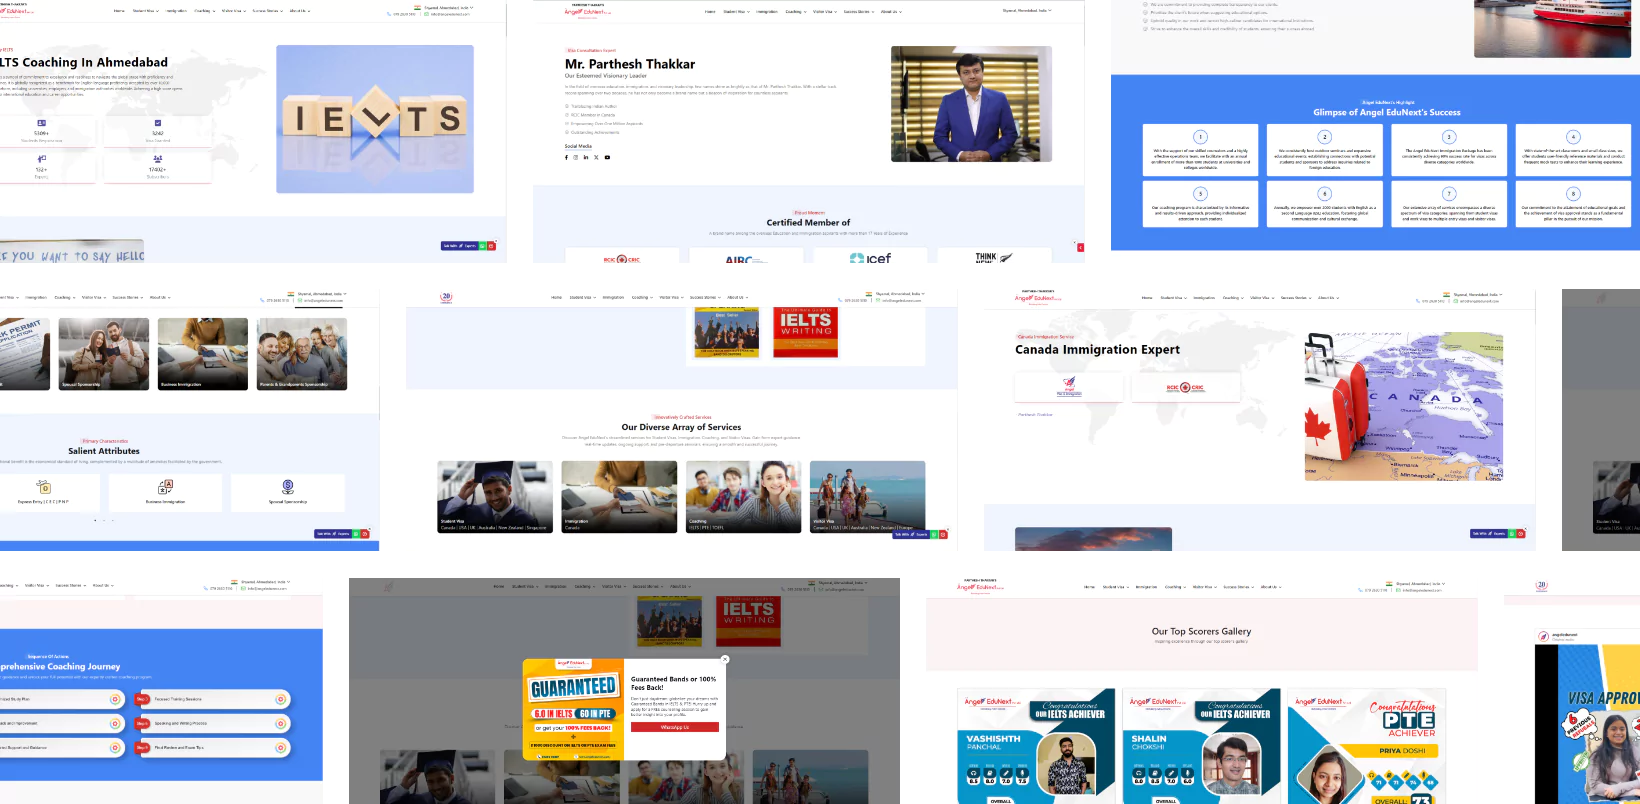This screenshot has width=1640, height=804.
Task: Open Vashishth Panchal IELTS achiever card
Action: click(1036, 745)
